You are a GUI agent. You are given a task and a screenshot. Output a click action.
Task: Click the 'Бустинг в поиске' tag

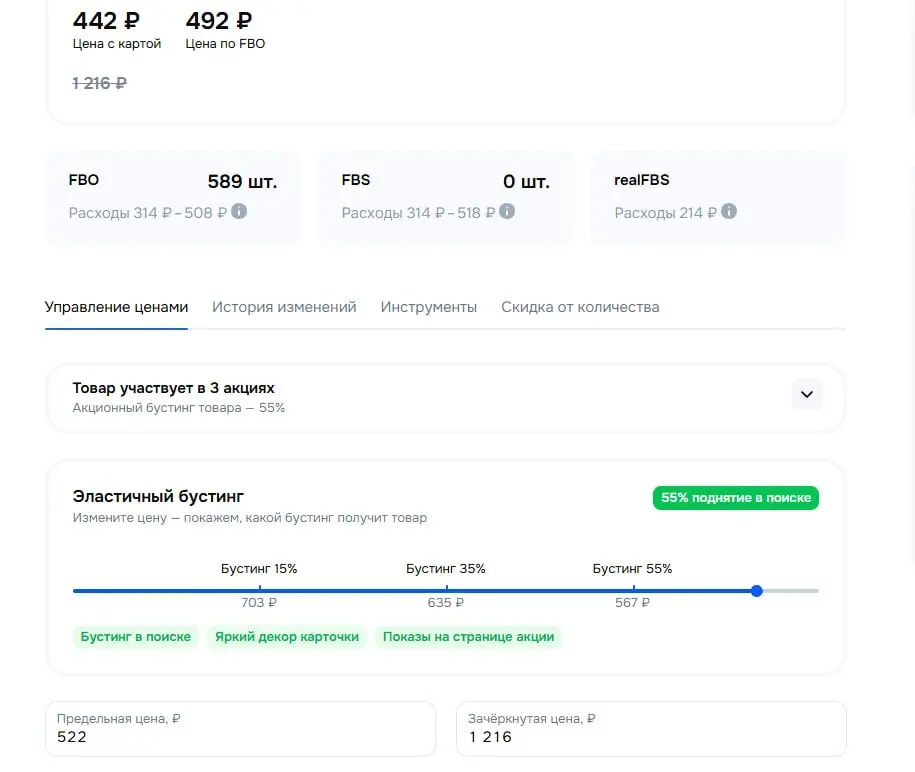[136, 637]
